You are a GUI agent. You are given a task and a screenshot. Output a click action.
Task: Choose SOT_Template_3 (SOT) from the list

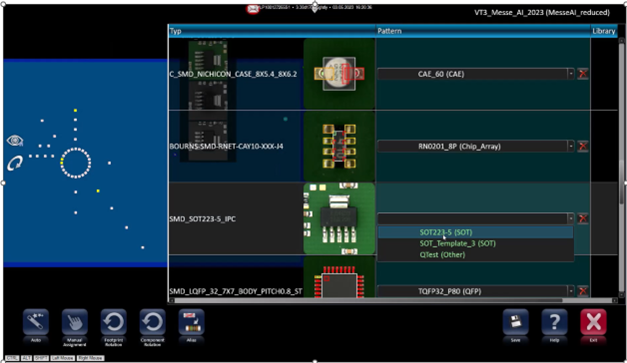click(475, 243)
